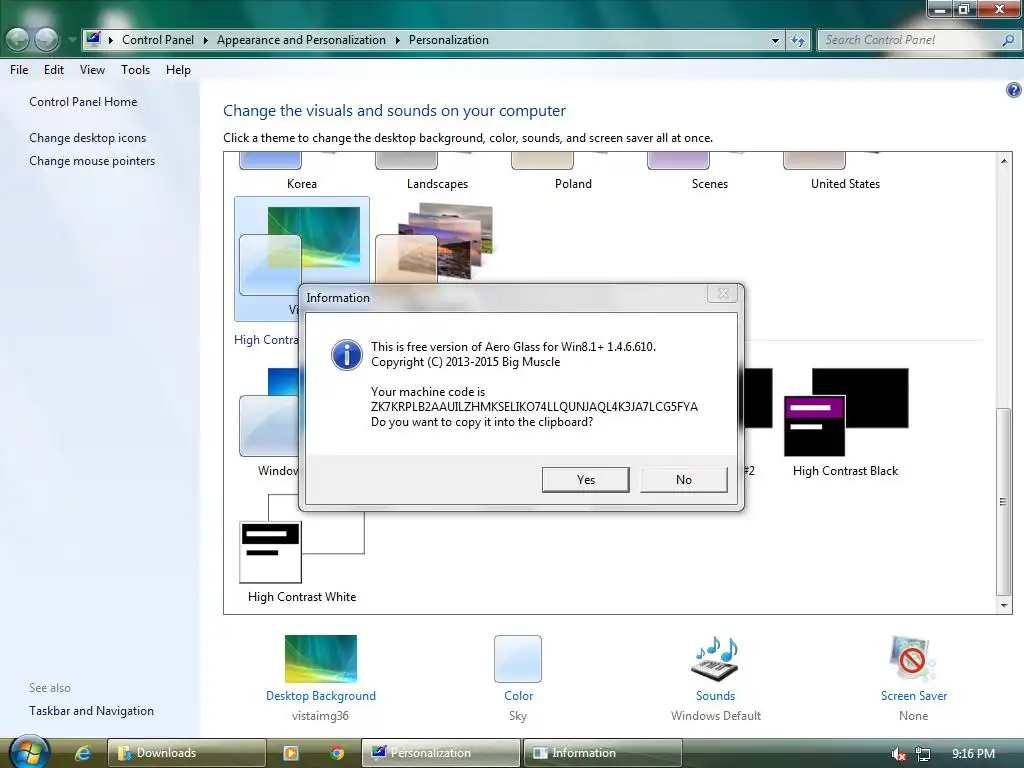
Task: Open the File menu
Action: pos(19,70)
